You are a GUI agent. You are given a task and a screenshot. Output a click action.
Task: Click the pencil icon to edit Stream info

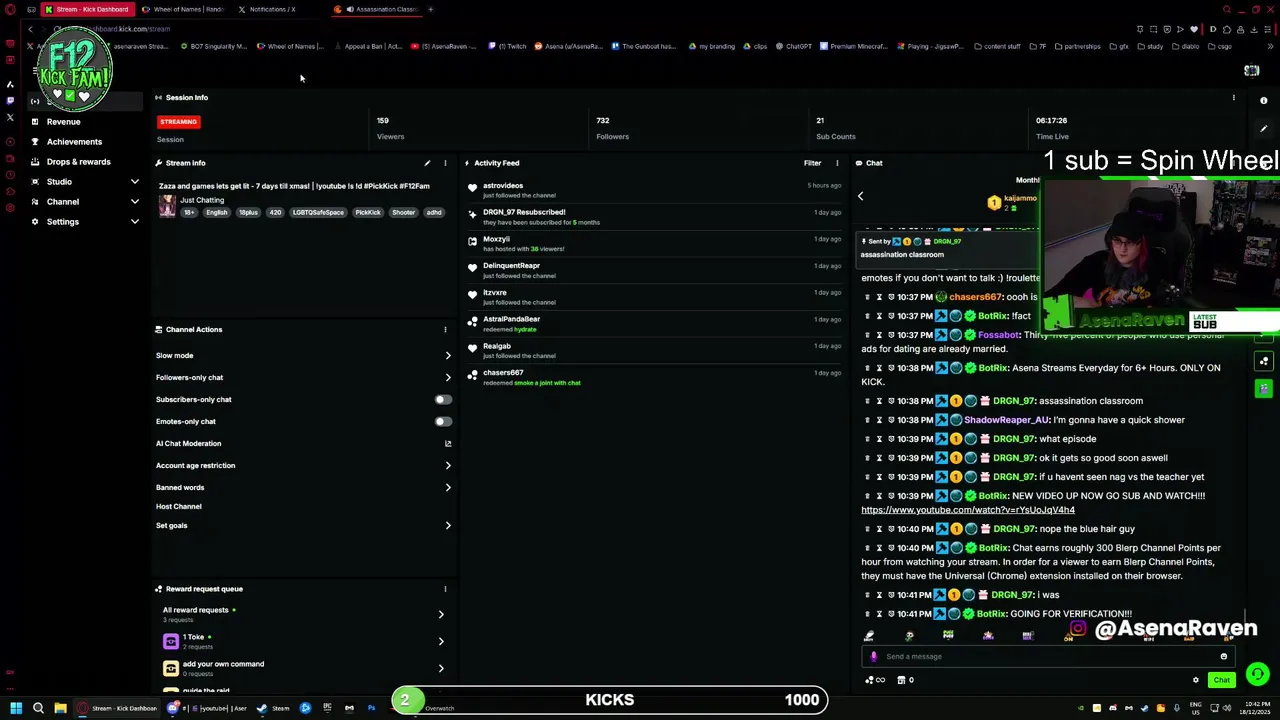click(x=427, y=163)
